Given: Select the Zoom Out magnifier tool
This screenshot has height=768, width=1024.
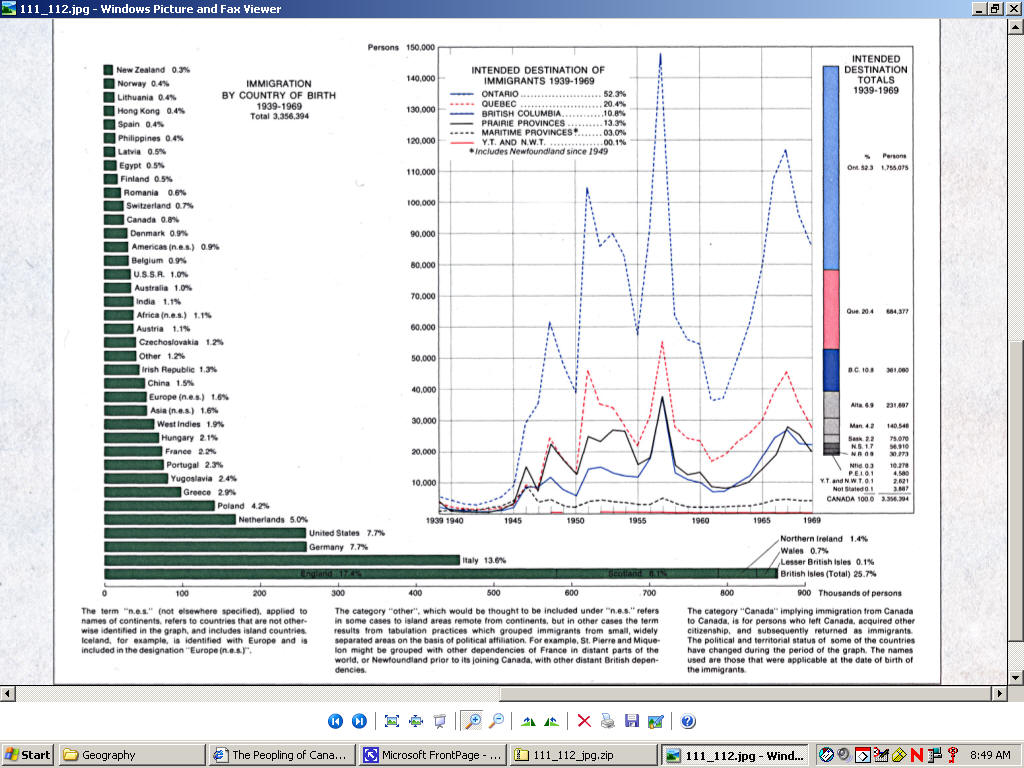Looking at the screenshot, I should pos(496,721).
